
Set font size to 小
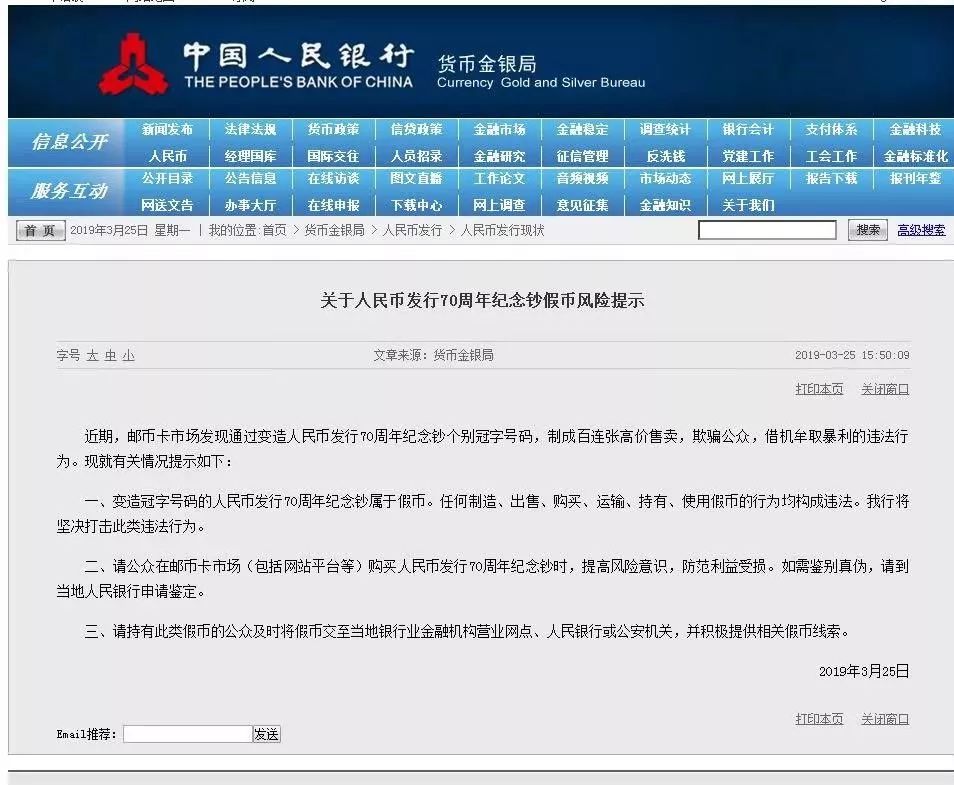[x=128, y=355]
